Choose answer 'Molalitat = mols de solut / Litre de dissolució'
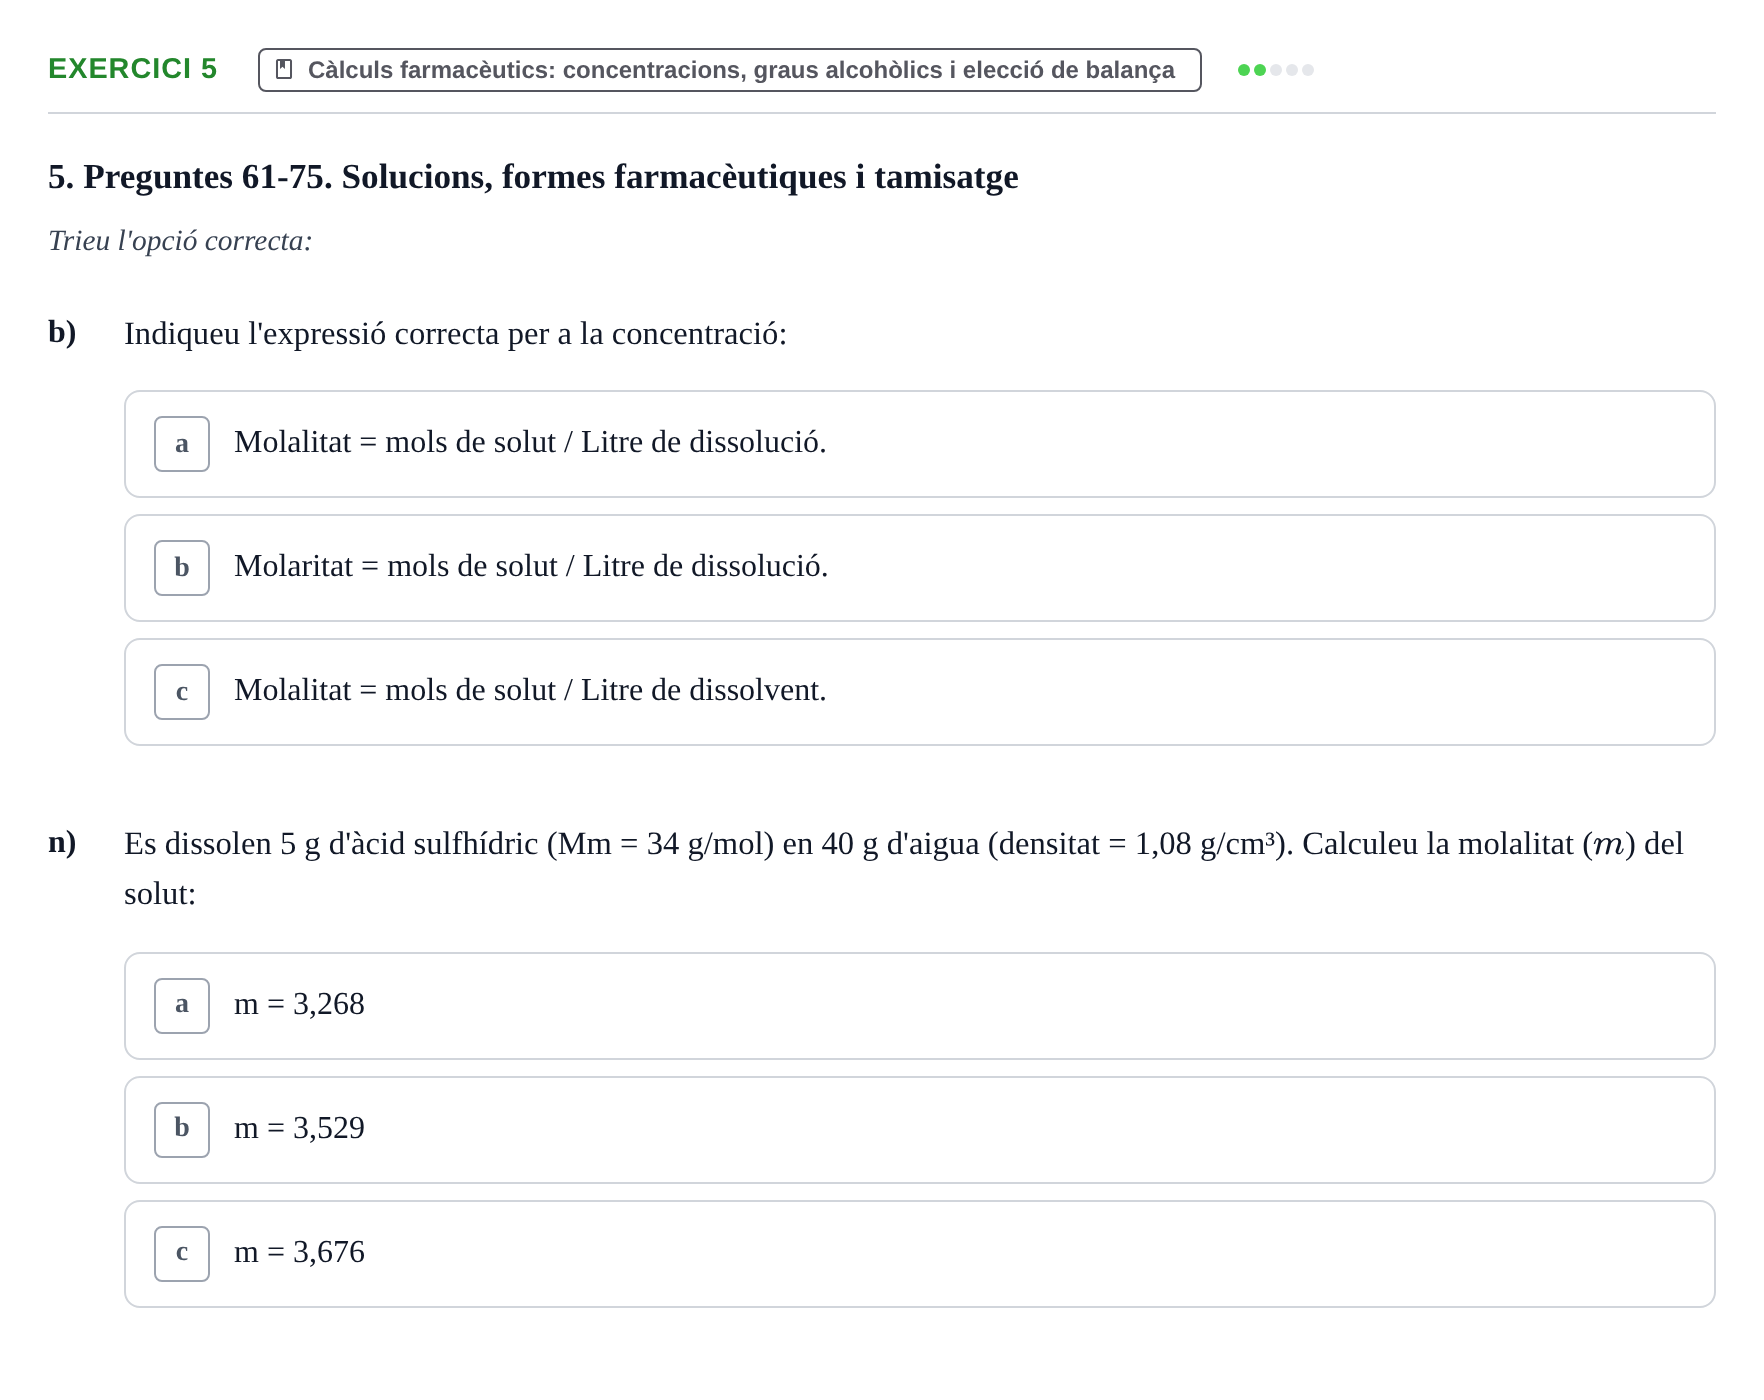Image resolution: width=1764 pixels, height=1400 pixels. point(920,444)
